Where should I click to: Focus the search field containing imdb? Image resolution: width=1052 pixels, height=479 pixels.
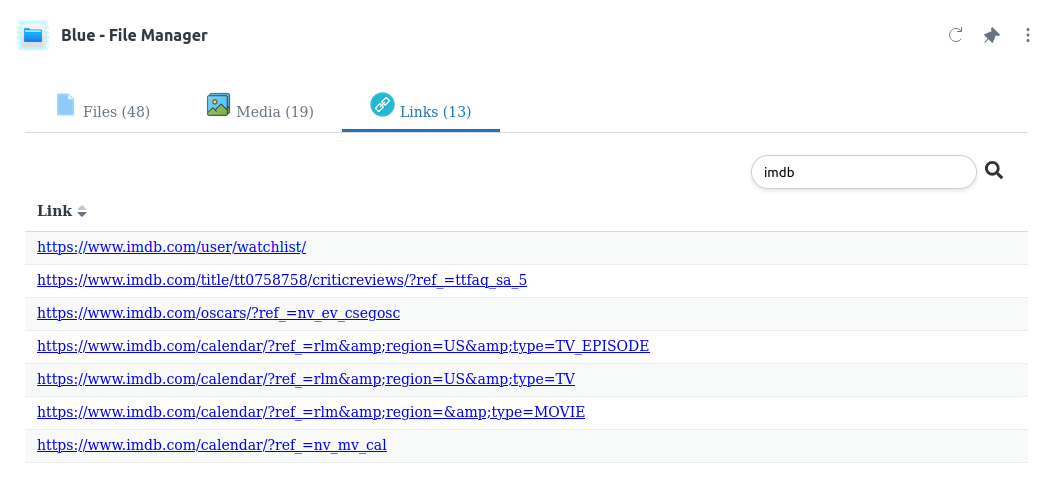point(863,172)
